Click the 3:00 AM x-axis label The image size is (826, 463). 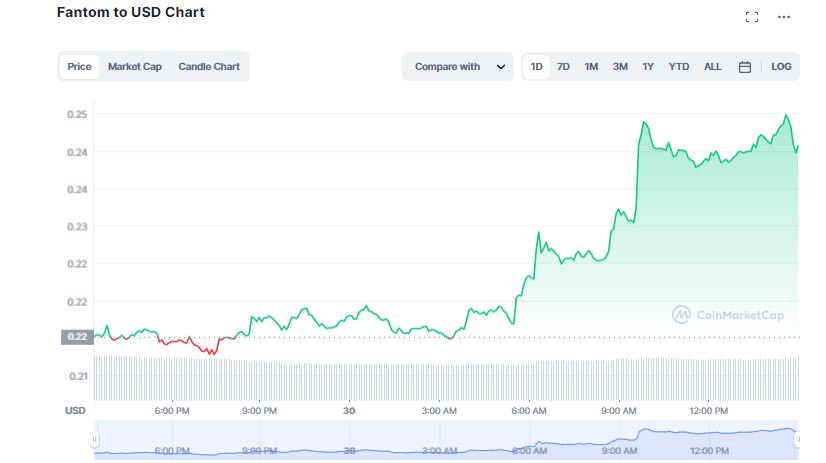click(x=439, y=411)
